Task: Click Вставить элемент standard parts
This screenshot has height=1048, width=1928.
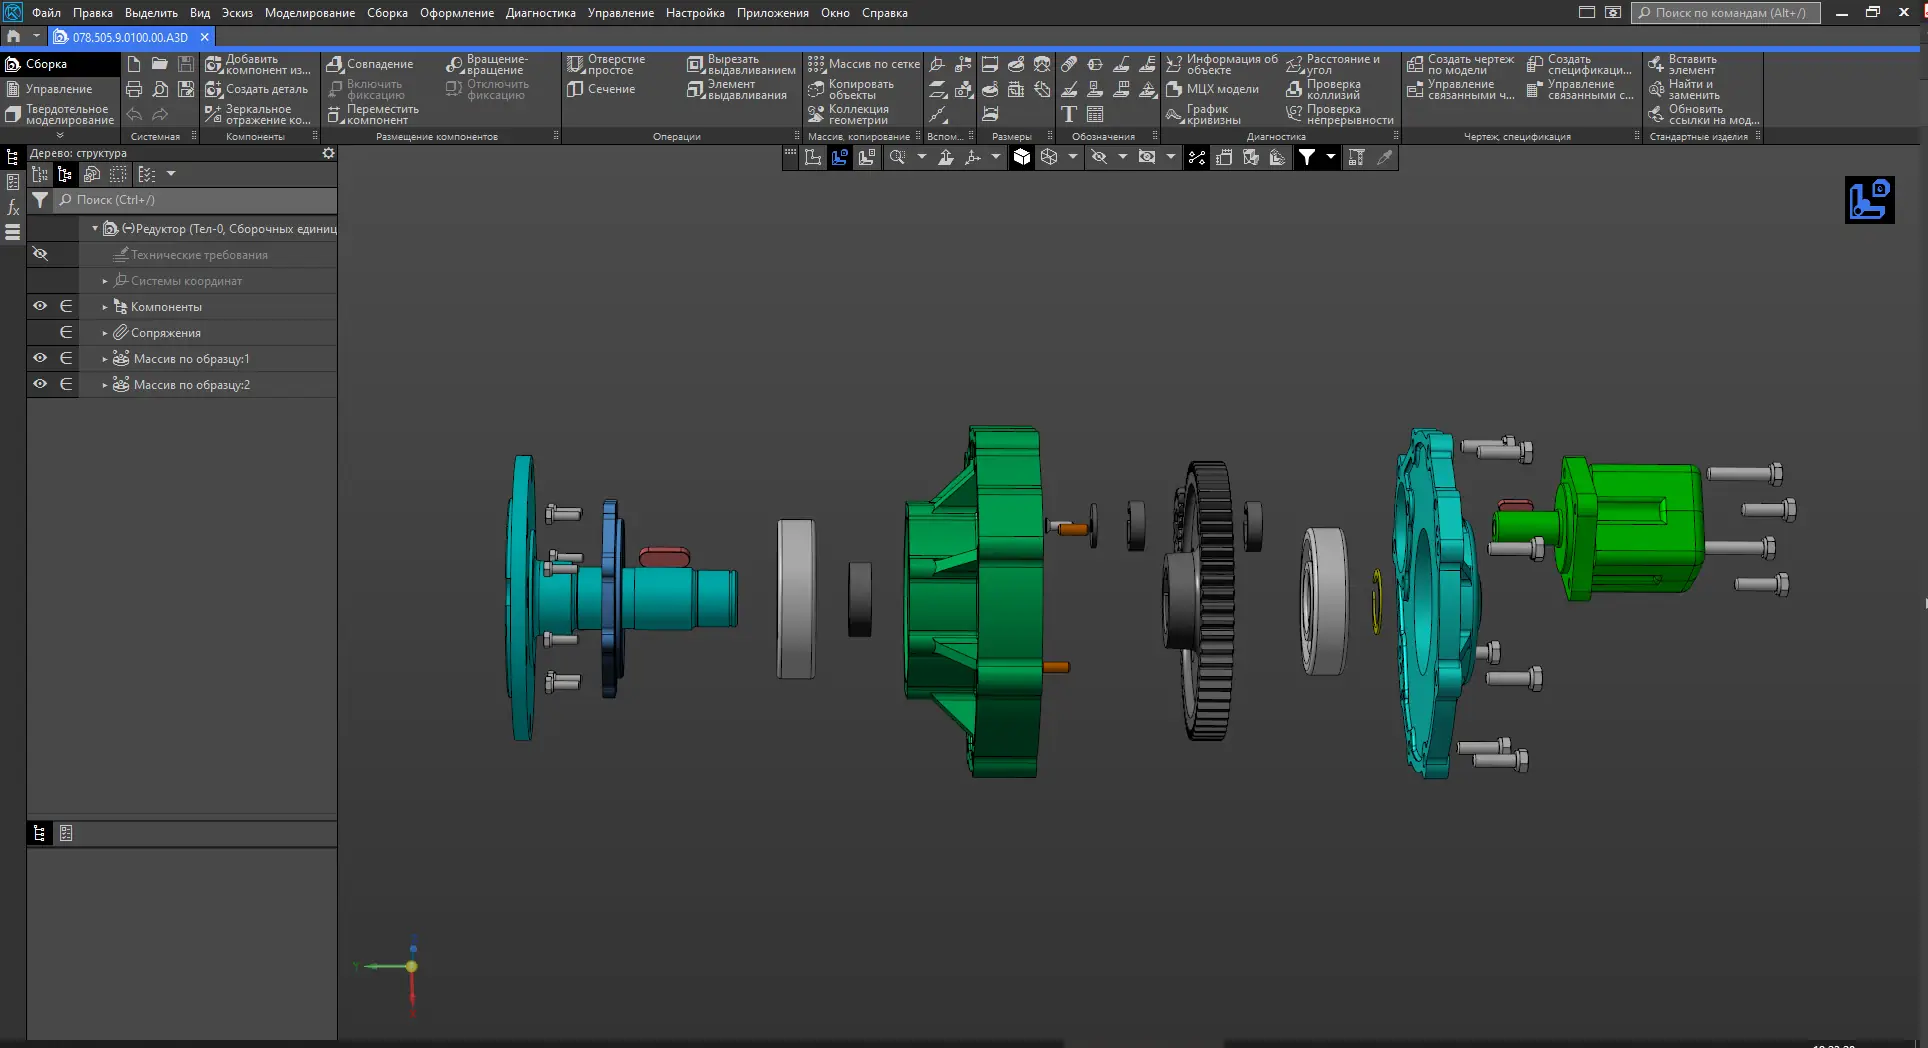Action: (1683, 64)
